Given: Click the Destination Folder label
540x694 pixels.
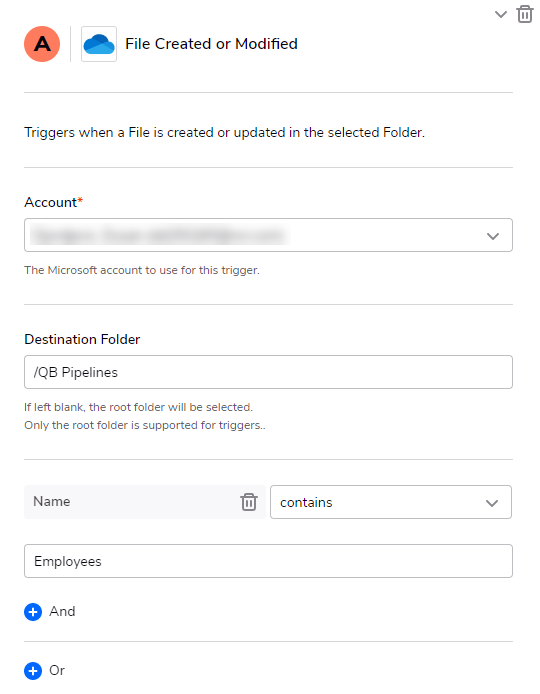Looking at the screenshot, I should pos(82,339).
